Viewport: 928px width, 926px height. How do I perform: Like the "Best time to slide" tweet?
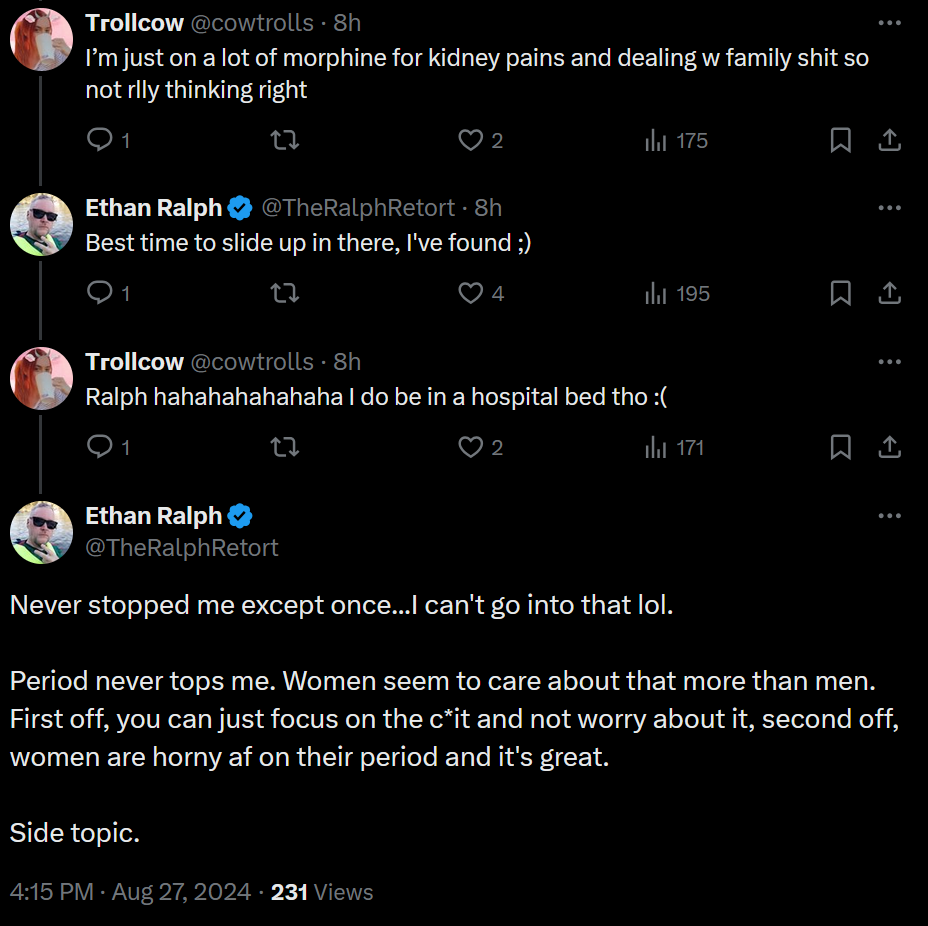(481, 293)
